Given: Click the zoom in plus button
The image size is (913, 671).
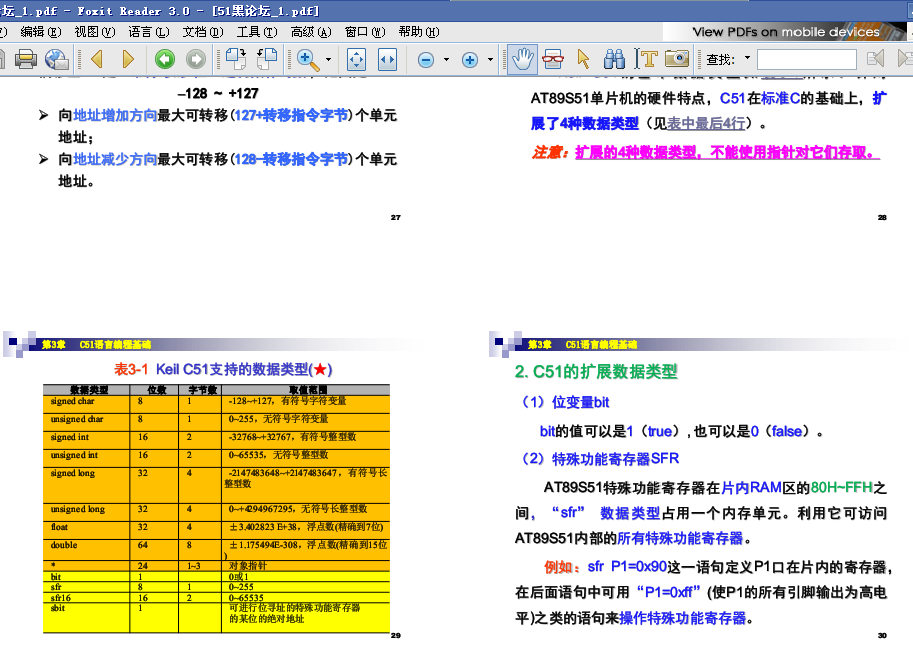Looking at the screenshot, I should [x=470, y=59].
